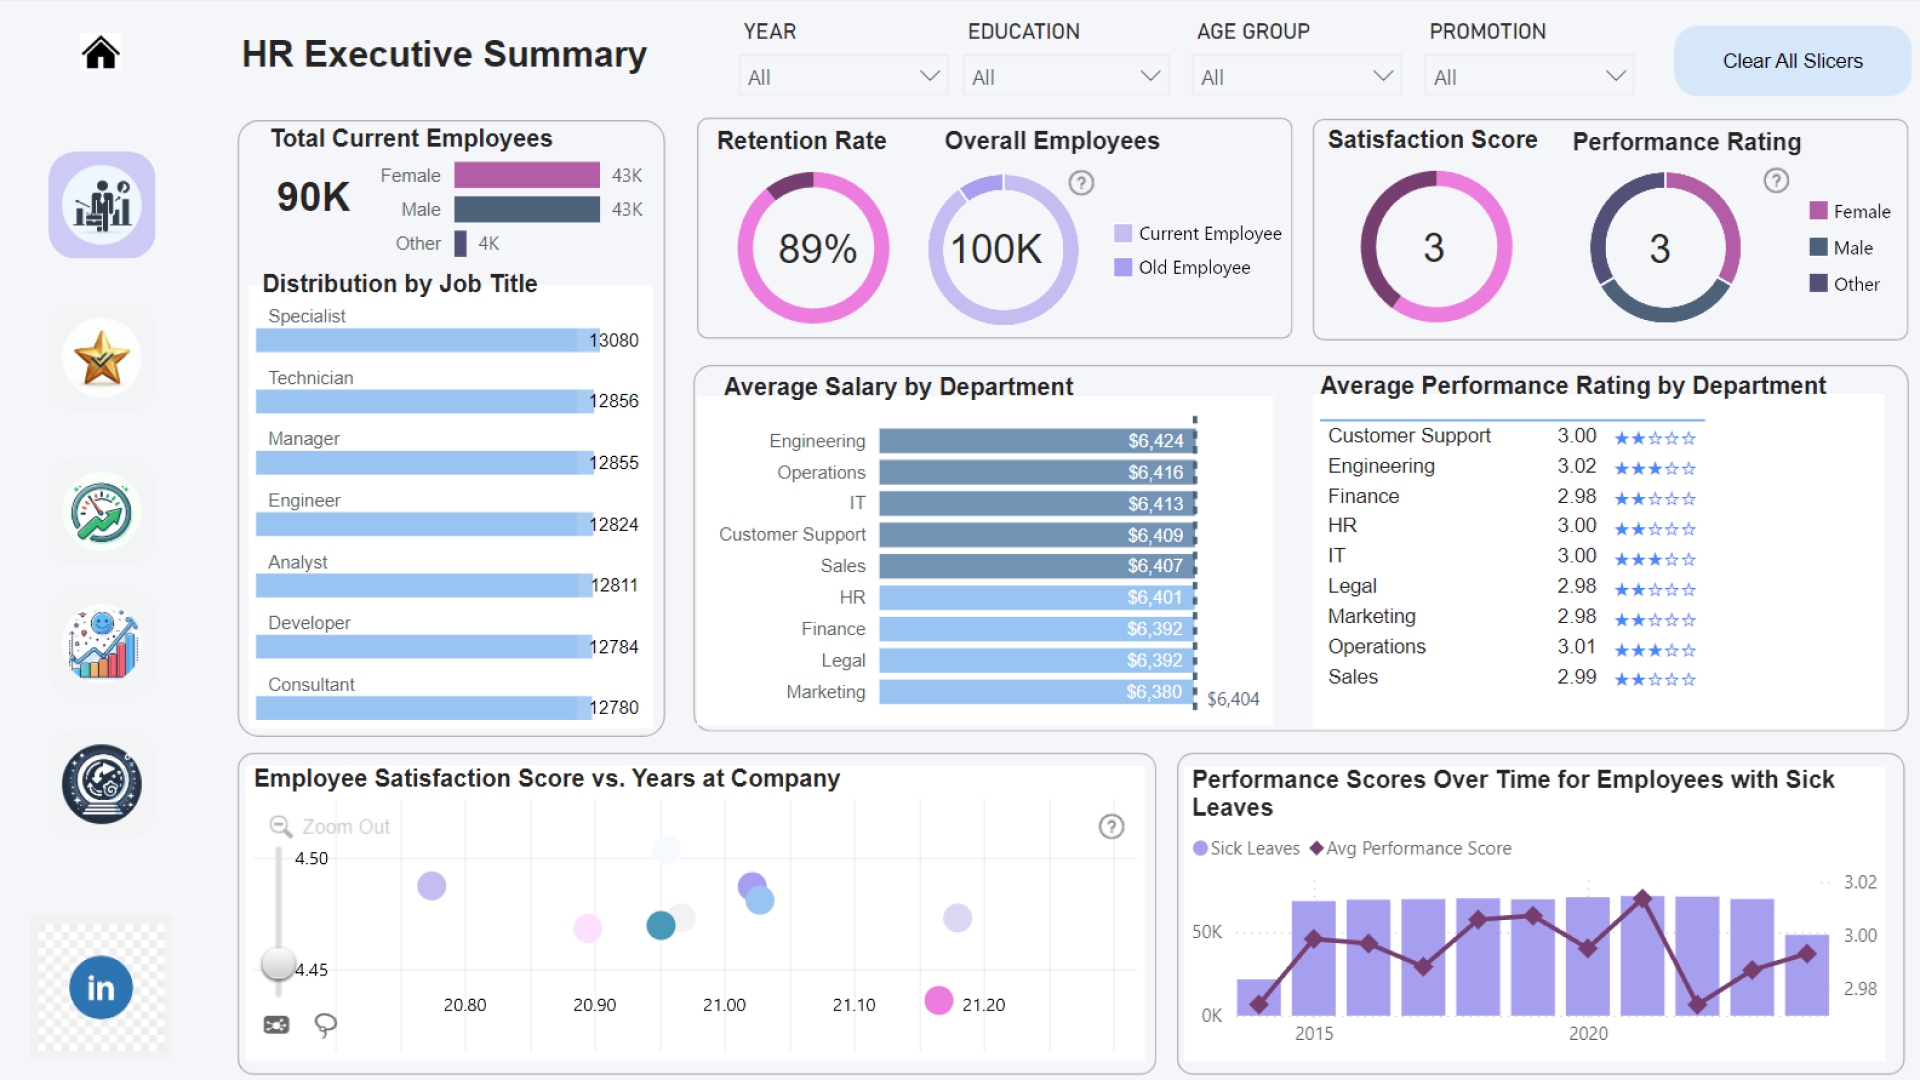Click Clear All Slicers button
This screenshot has width=1920, height=1080.
pos(1792,61)
